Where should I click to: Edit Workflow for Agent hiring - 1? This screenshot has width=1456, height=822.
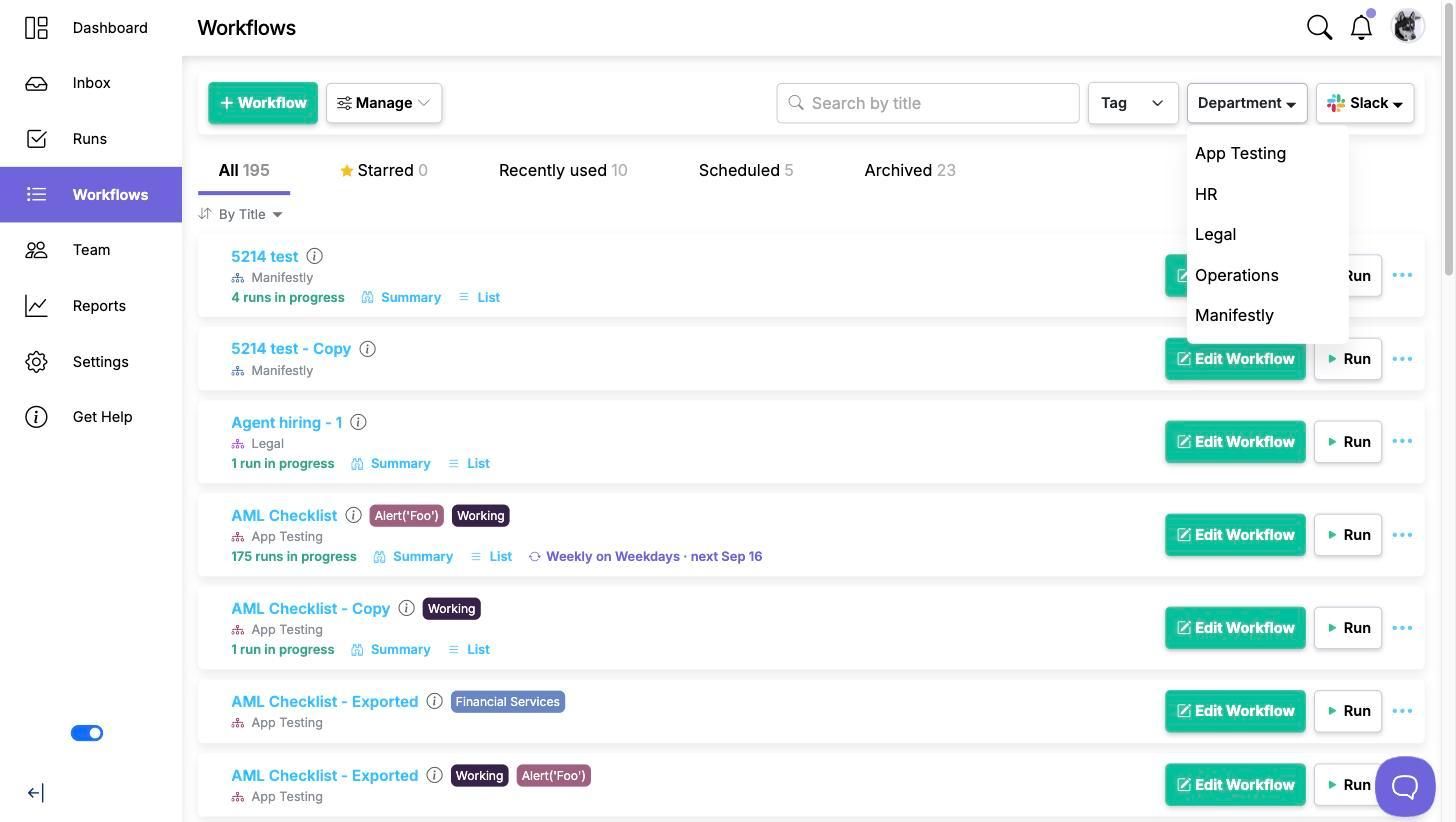tap(1235, 441)
